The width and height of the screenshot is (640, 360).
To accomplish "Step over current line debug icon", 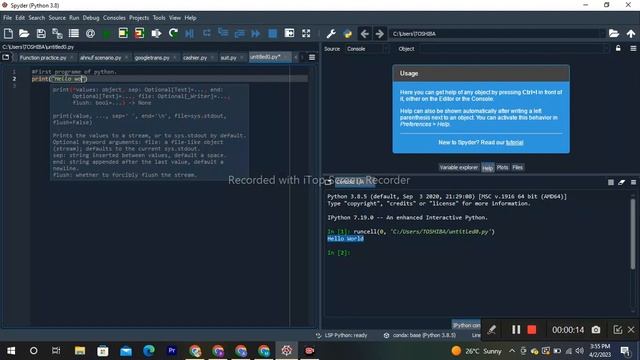I will (207, 33).
